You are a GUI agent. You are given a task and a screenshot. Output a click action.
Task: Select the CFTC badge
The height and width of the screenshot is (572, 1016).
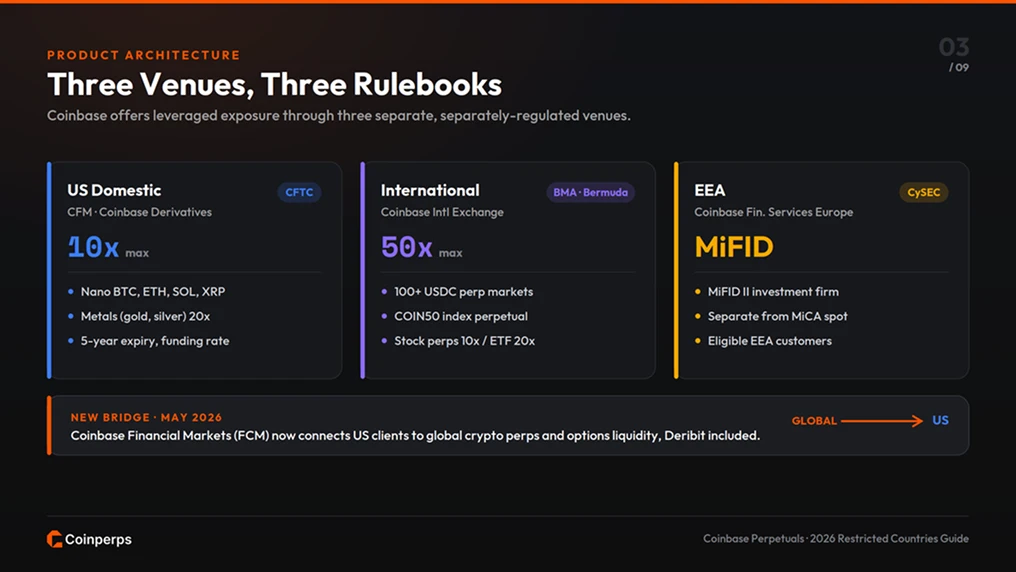[299, 192]
